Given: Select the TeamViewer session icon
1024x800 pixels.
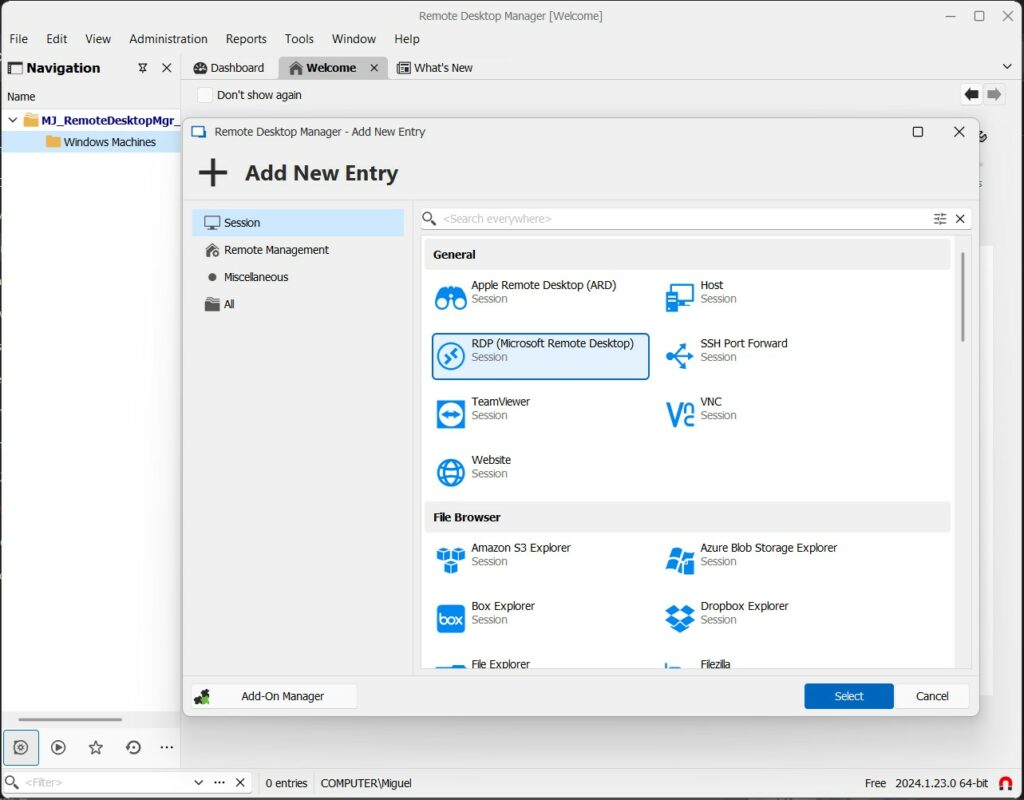Looking at the screenshot, I should tap(451, 414).
